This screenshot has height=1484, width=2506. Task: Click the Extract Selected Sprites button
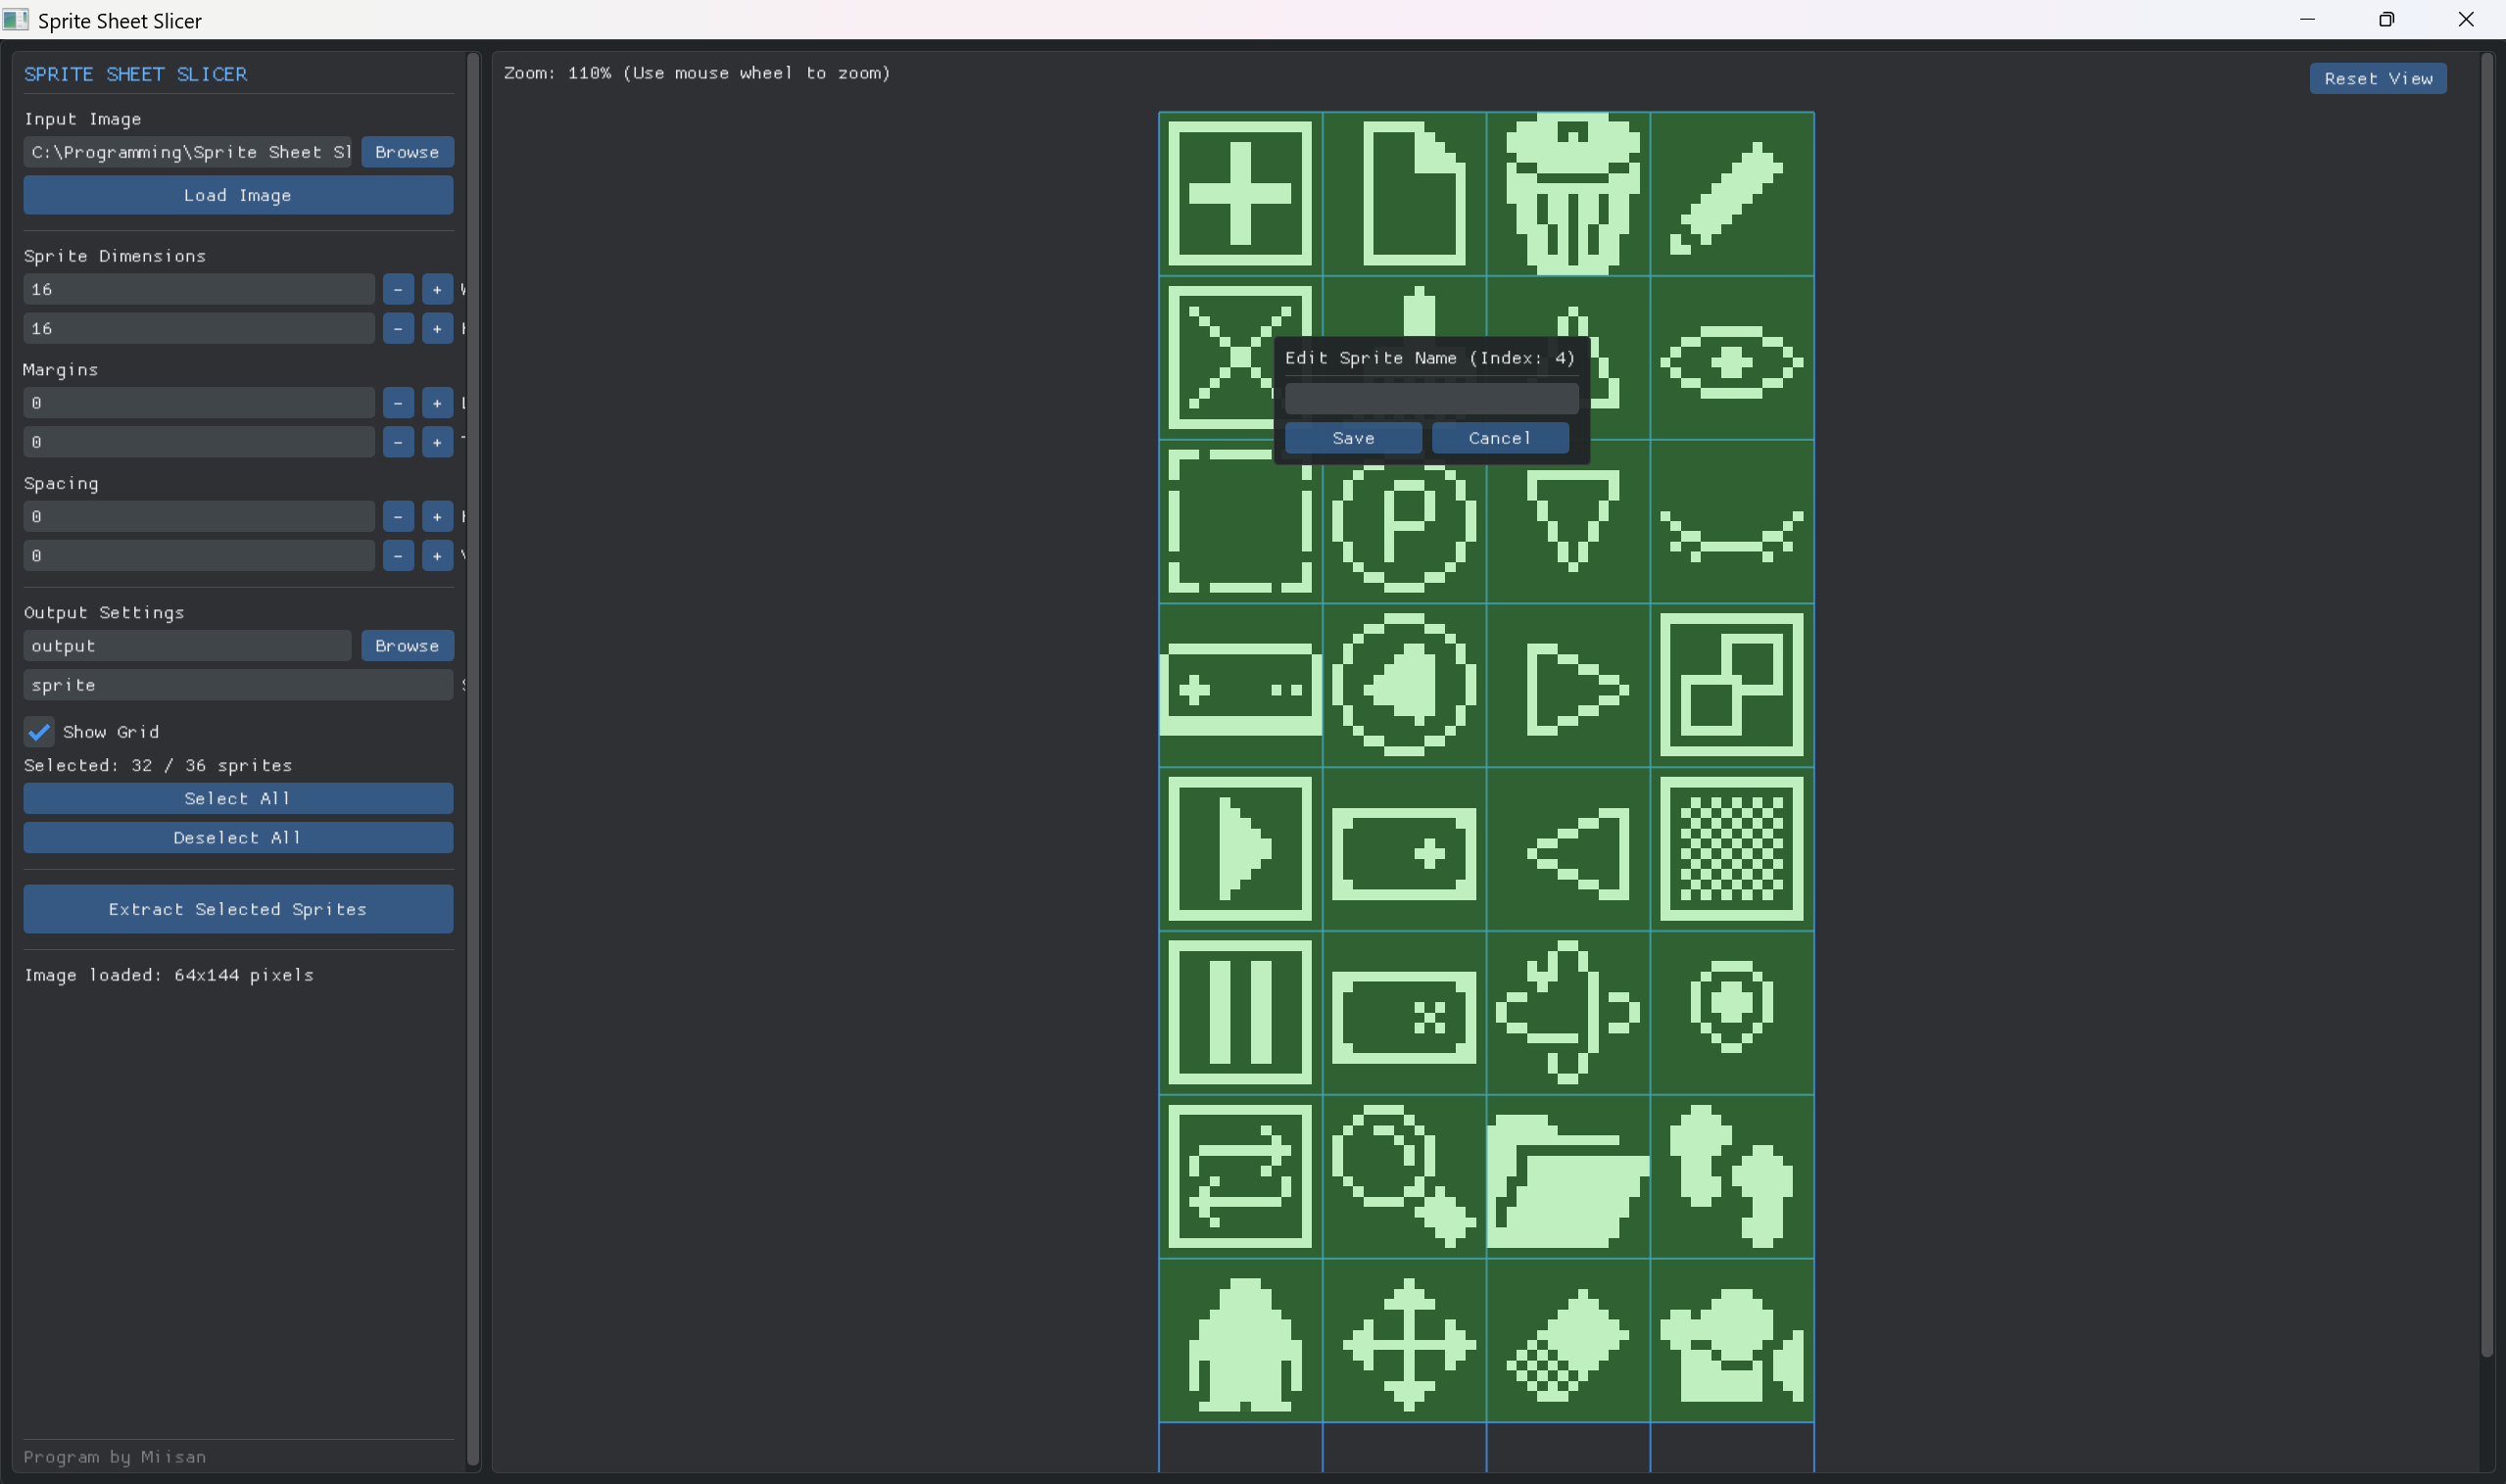[x=238, y=909]
